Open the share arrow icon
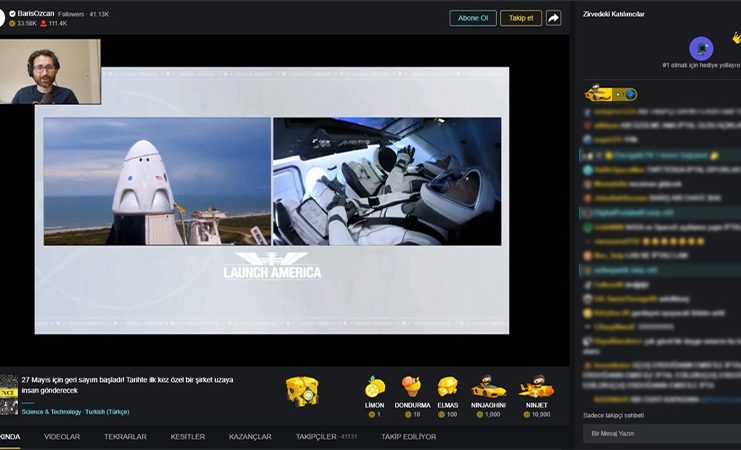Image resolution: width=741 pixels, height=450 pixels. [x=553, y=18]
